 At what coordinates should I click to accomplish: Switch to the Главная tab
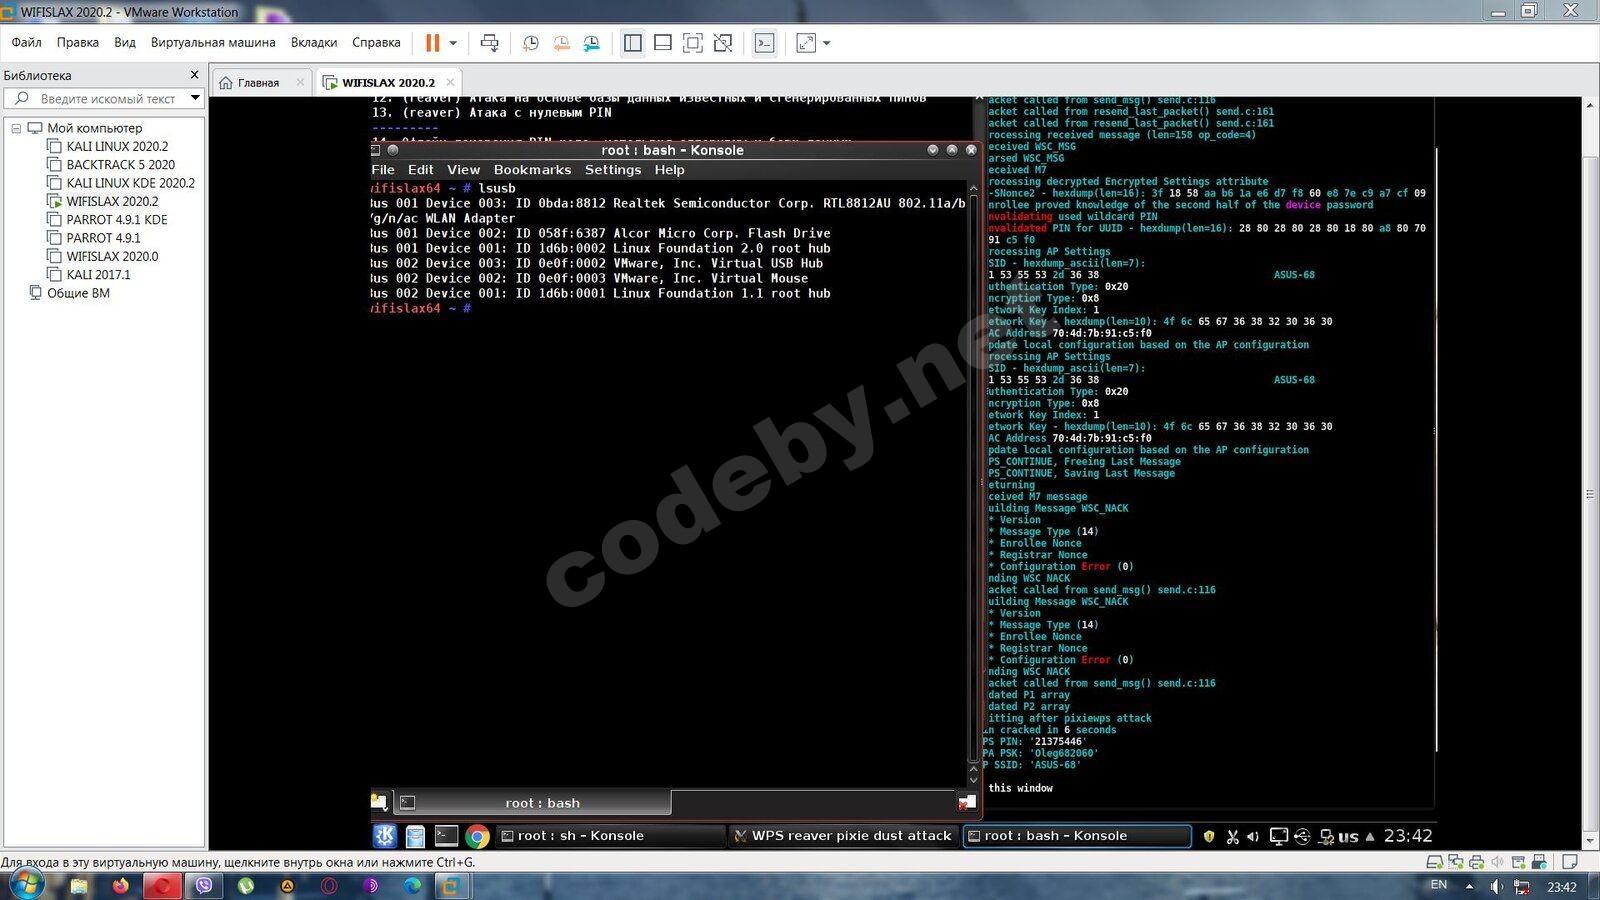point(258,83)
